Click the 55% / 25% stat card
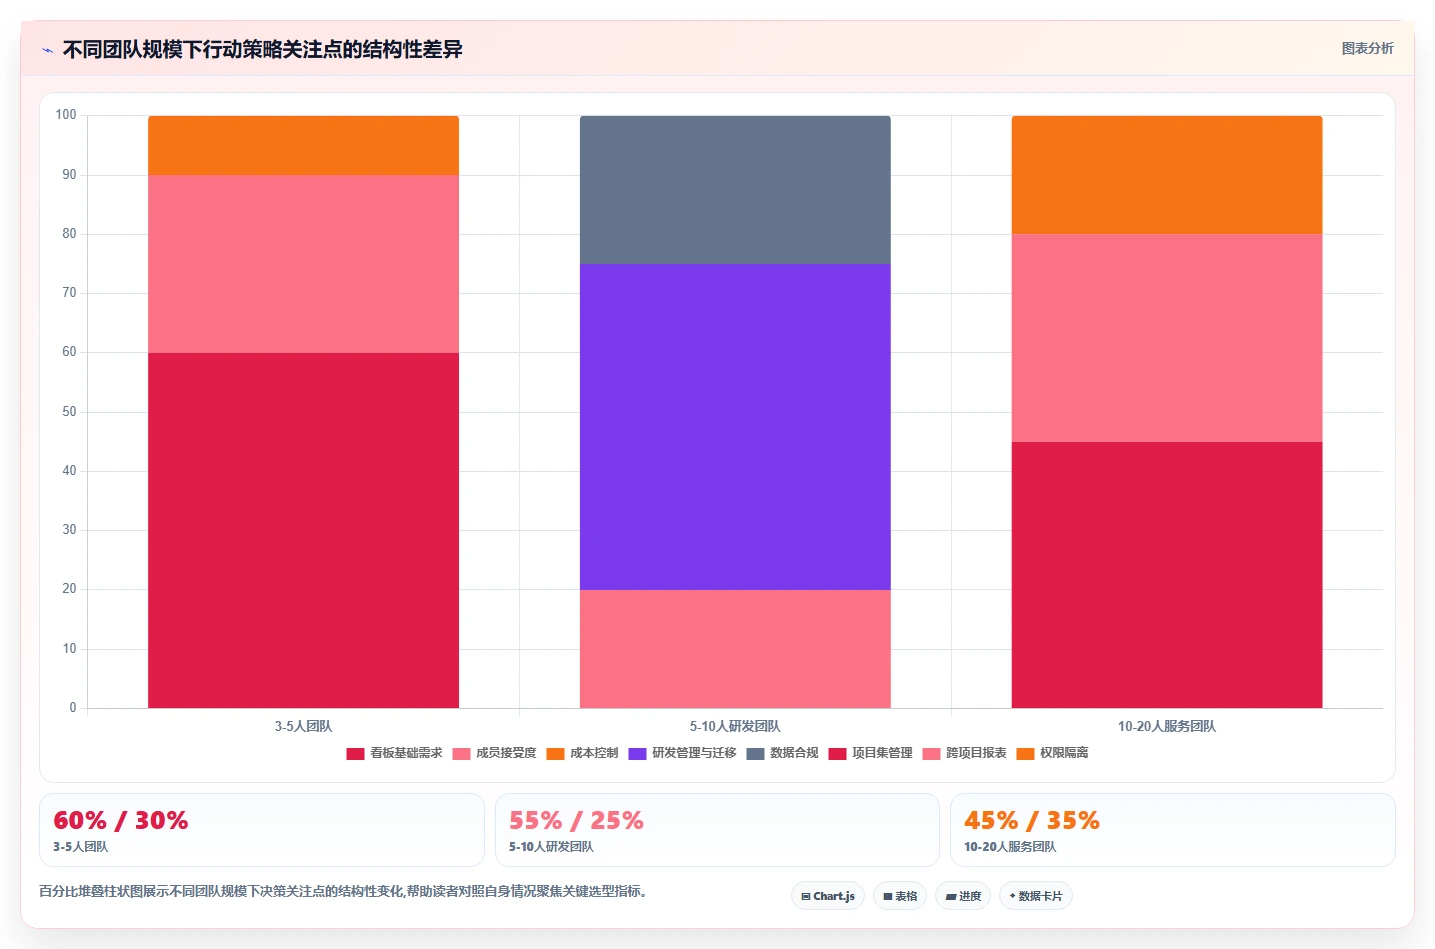 717,830
